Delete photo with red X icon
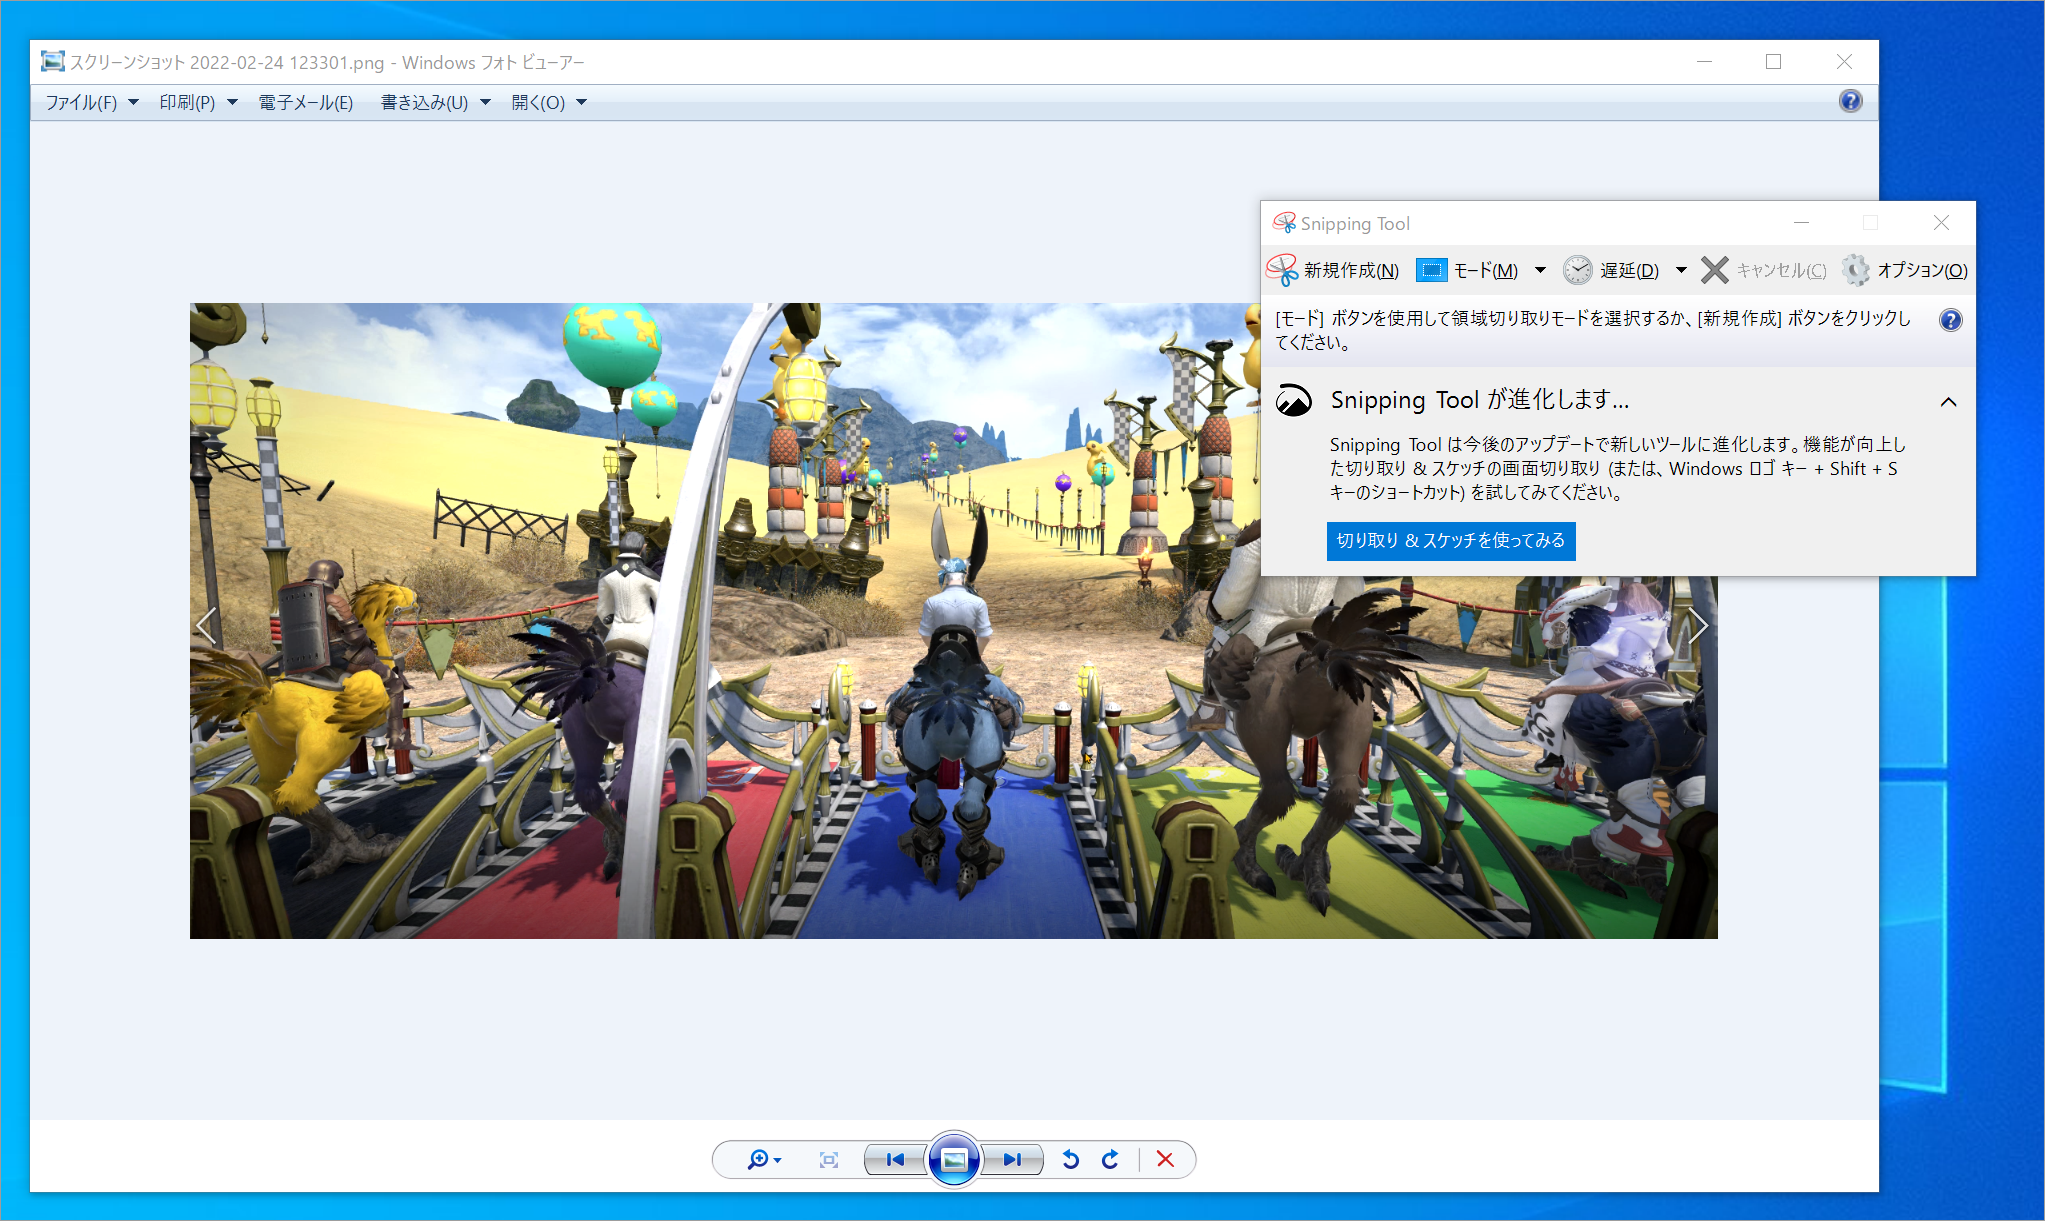The height and width of the screenshot is (1221, 2045). point(1165,1159)
